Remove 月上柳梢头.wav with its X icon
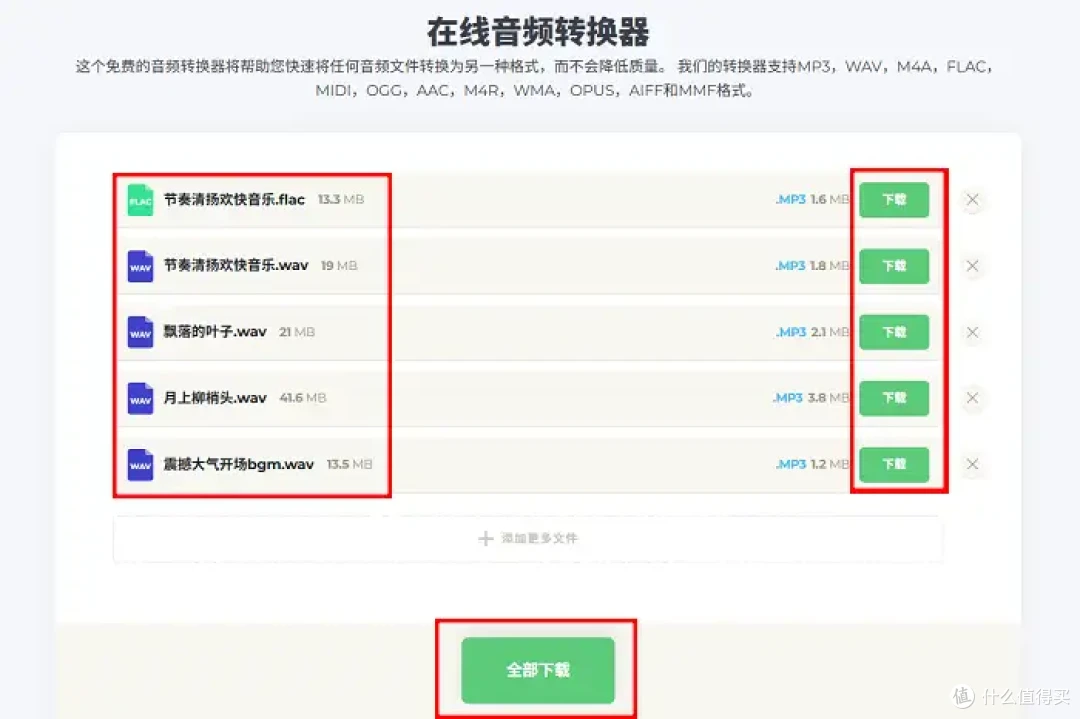 [x=973, y=398]
